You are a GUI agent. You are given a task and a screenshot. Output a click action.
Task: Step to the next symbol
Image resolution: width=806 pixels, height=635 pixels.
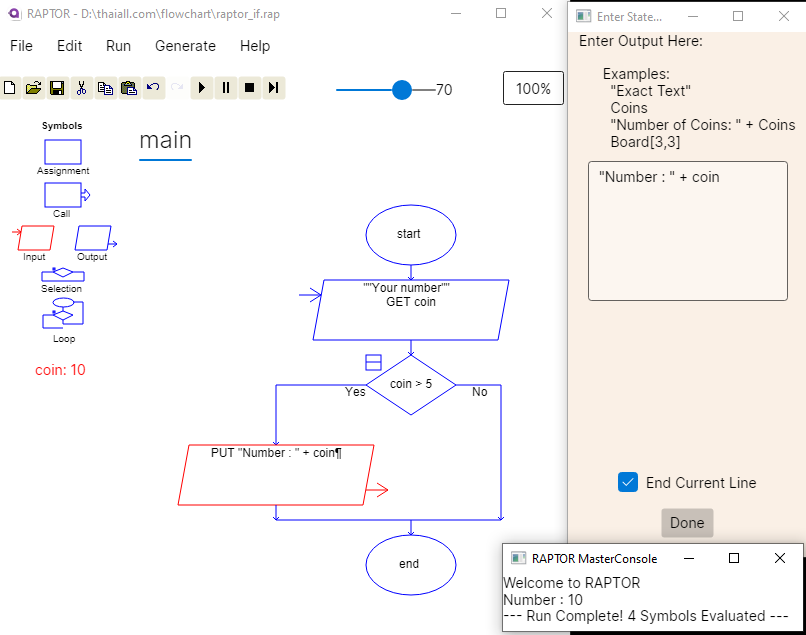[x=274, y=88]
